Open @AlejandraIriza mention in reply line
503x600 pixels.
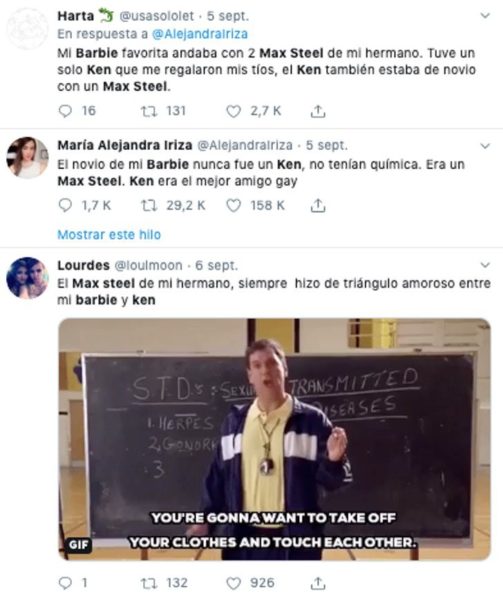pos(200,34)
